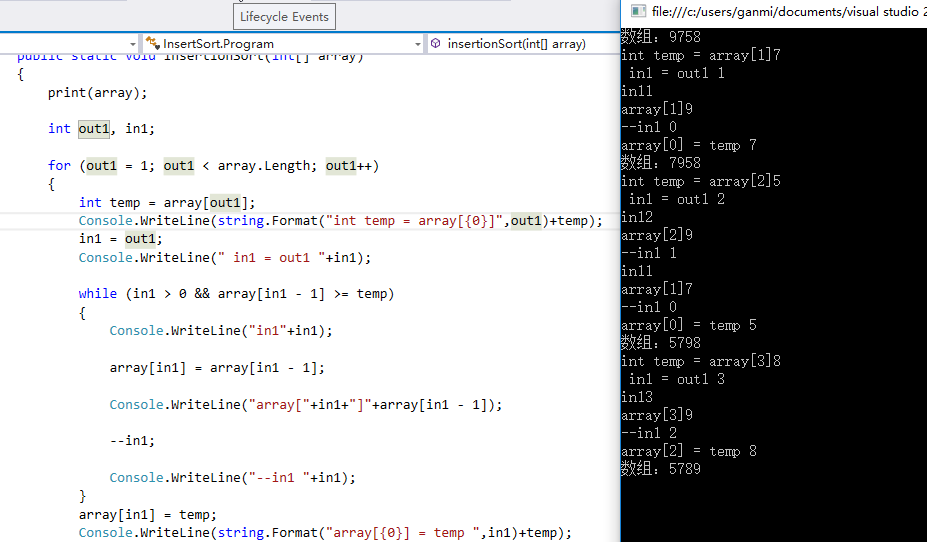Click console line 'array[0] = temp 7'
The width and height of the screenshot is (927, 542).
pyautogui.click(x=689, y=145)
